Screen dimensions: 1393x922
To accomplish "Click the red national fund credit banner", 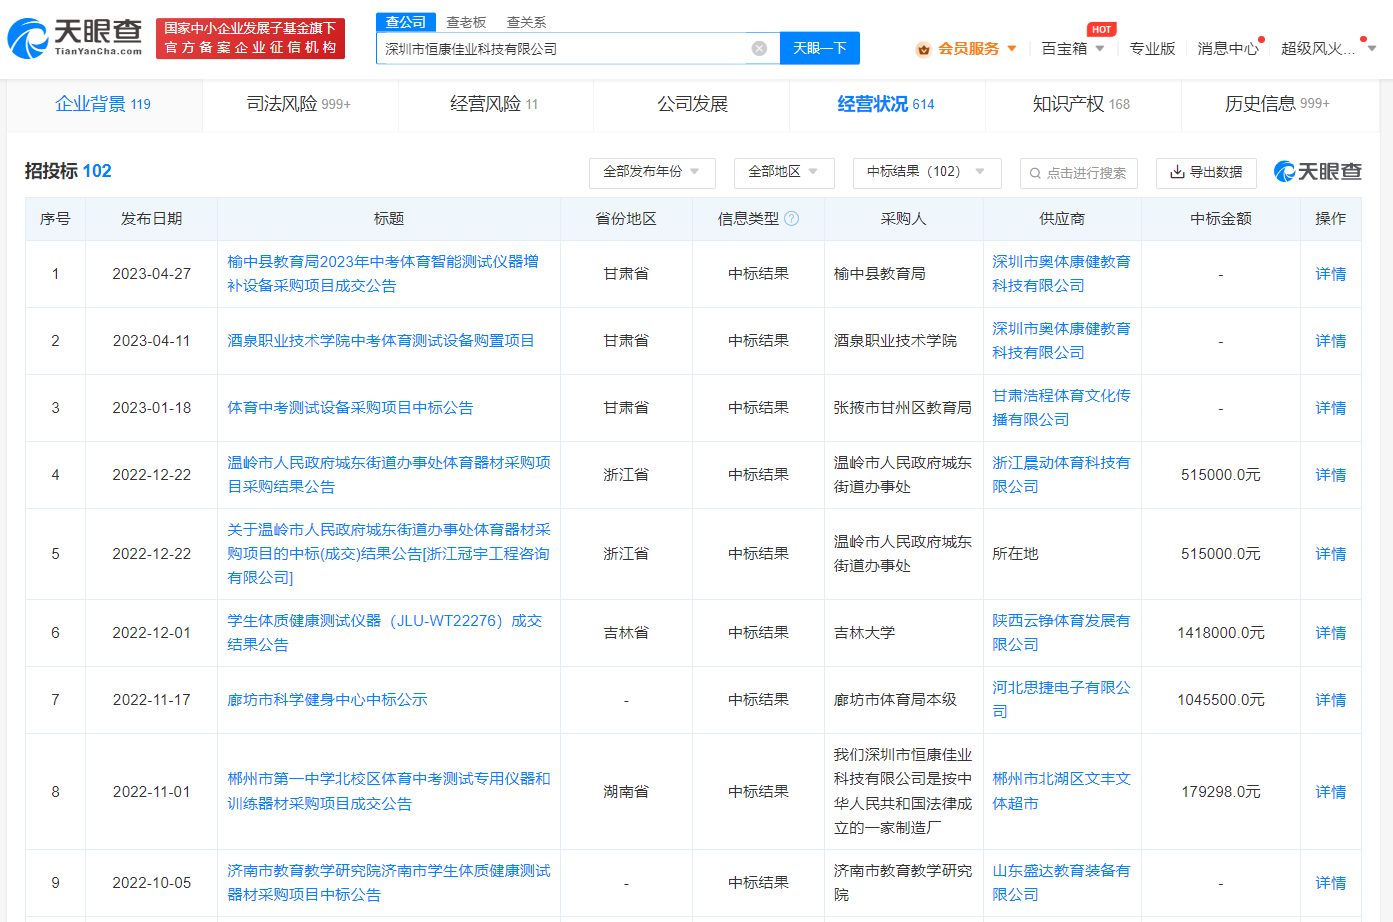I will (250, 38).
